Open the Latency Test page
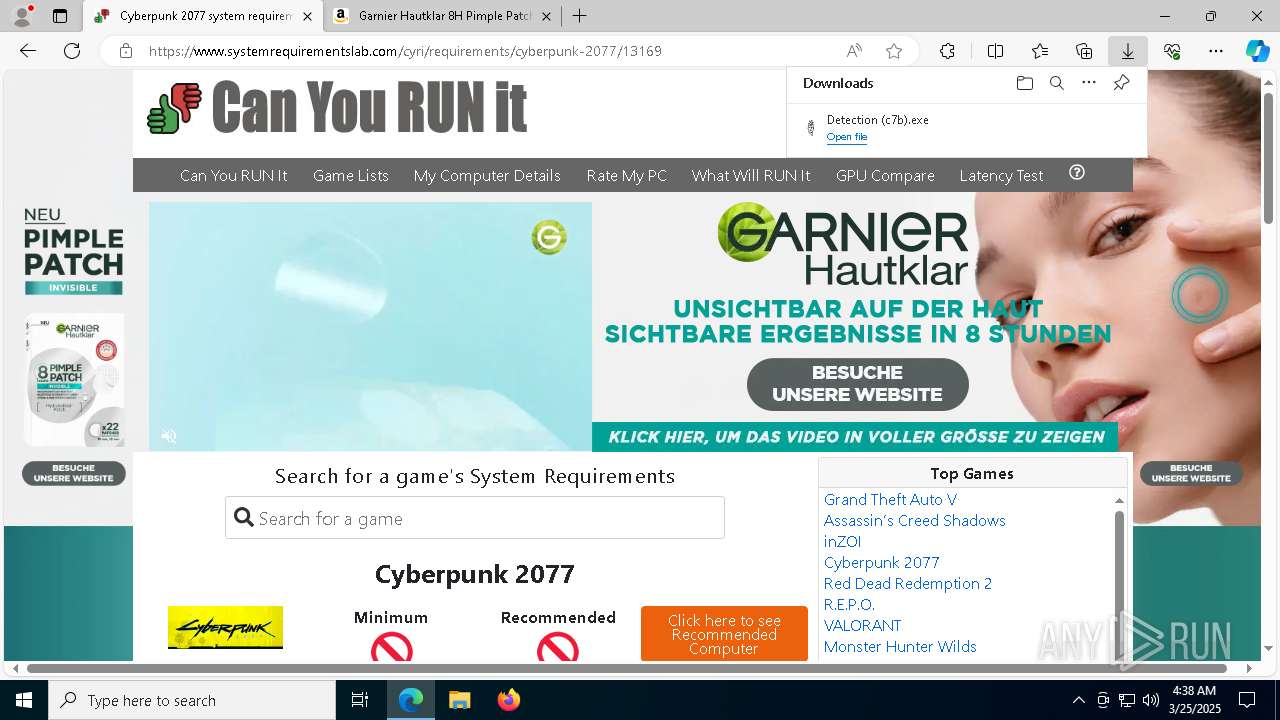Image resolution: width=1280 pixels, height=720 pixels. click(x=1001, y=175)
